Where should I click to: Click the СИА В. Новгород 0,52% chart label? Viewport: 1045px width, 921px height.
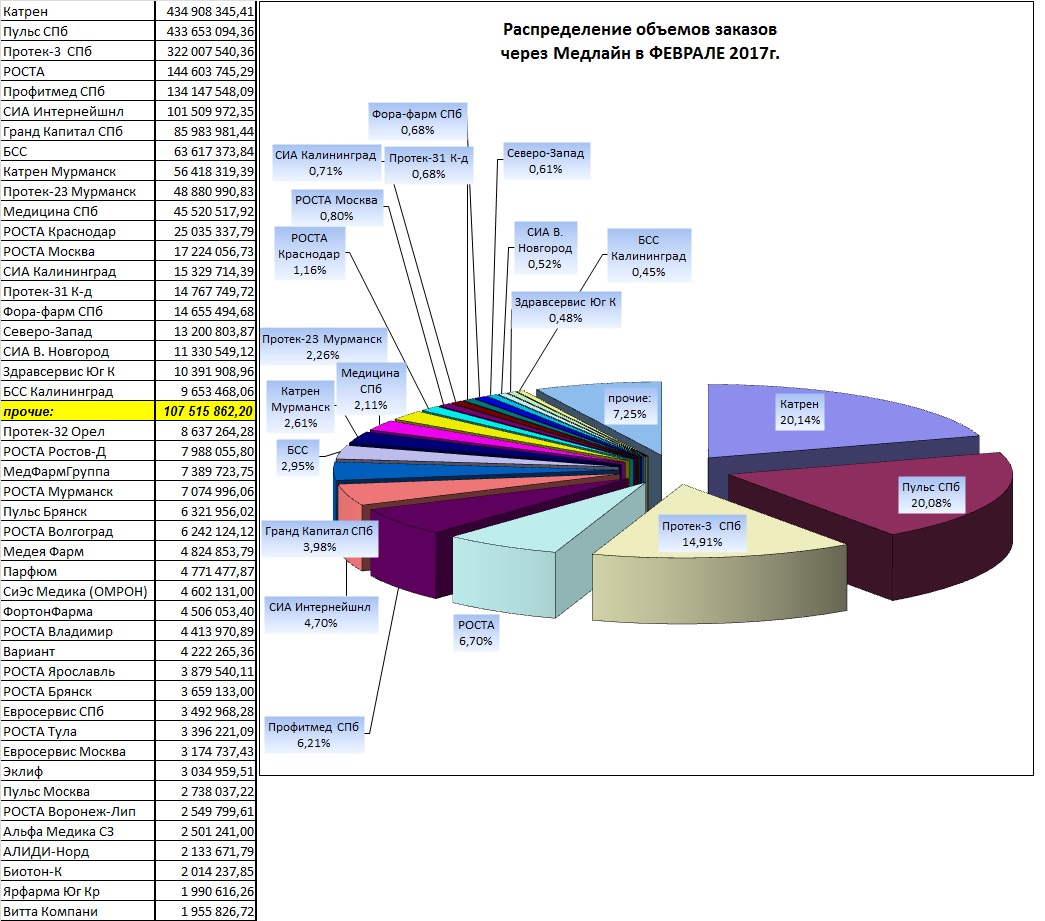(x=545, y=248)
